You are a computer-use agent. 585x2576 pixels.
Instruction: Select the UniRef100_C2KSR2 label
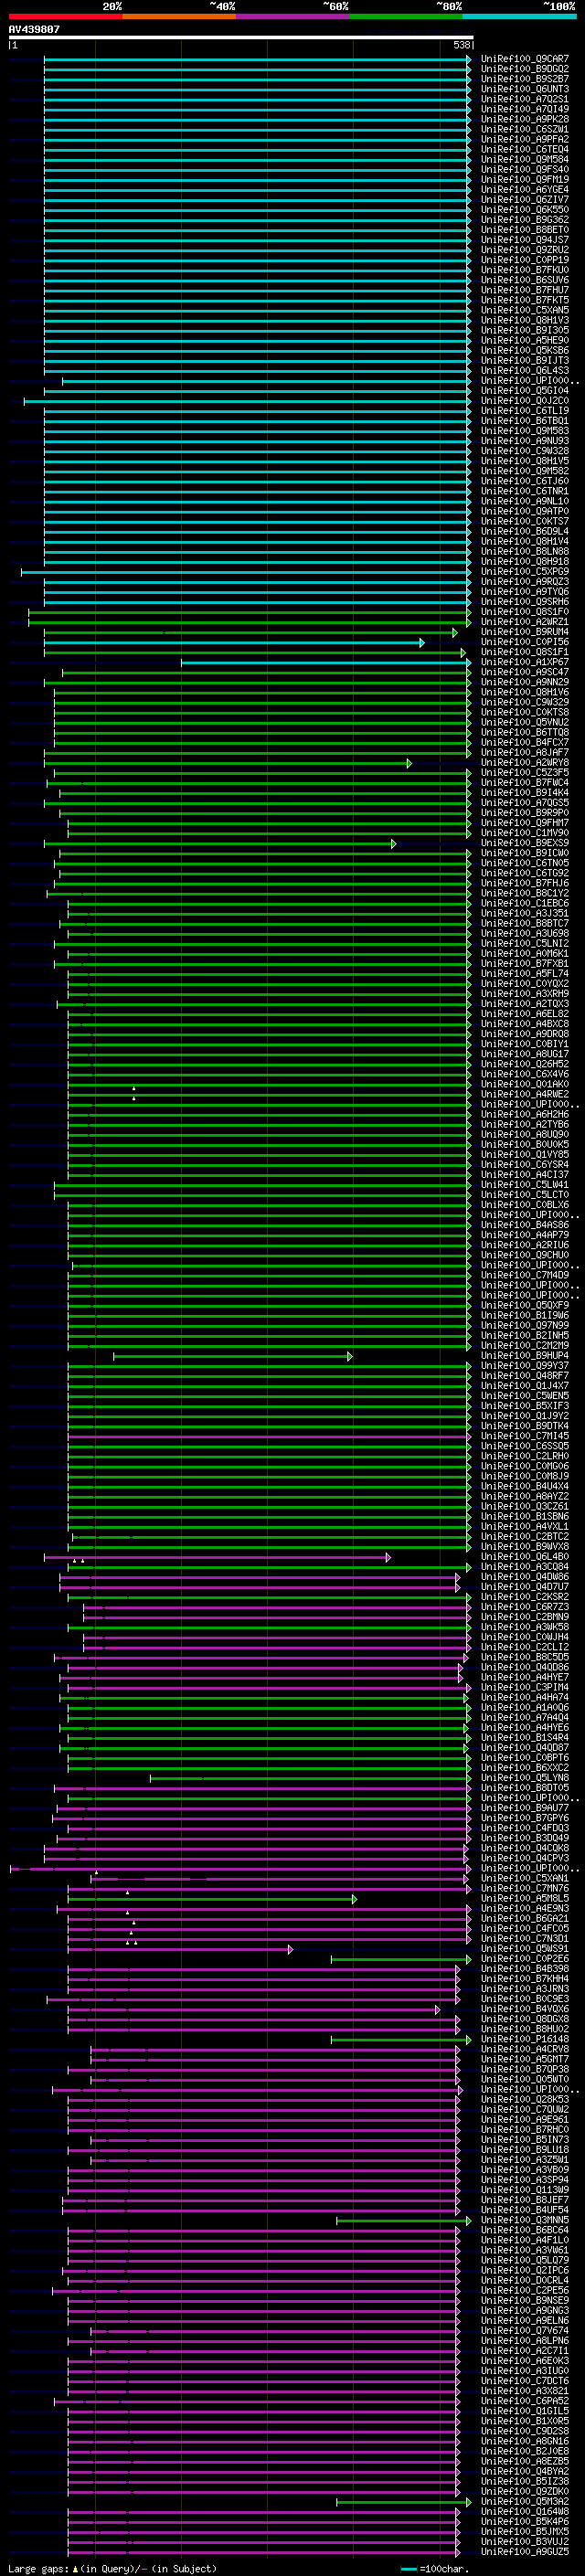point(525,1597)
